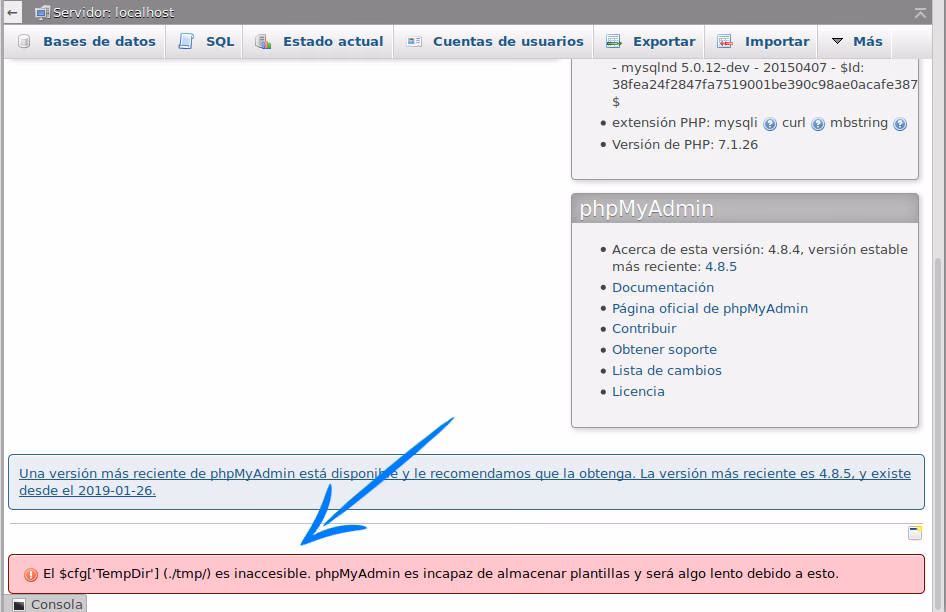Click the Versión de PHP: 7.1.26 text
Viewport: 946px width, 612px height.
(x=685, y=145)
